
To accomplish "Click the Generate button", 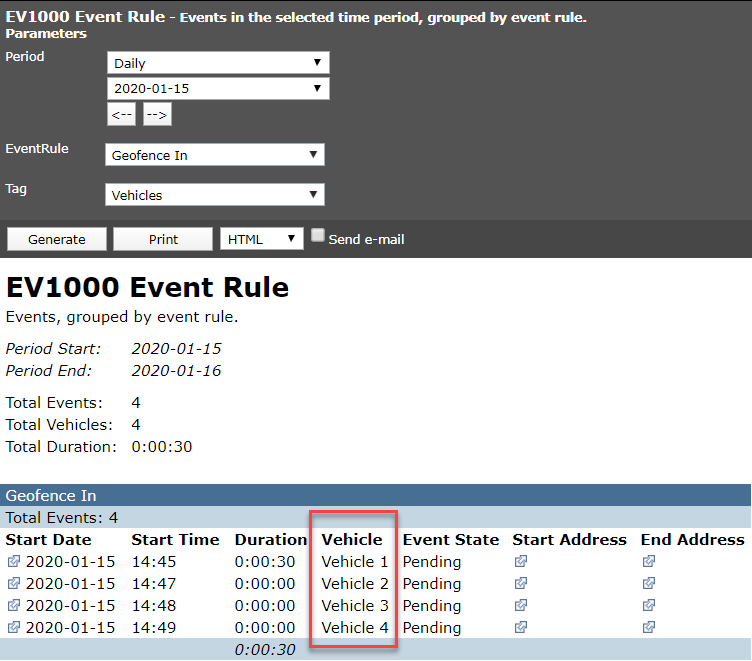I will (57, 239).
